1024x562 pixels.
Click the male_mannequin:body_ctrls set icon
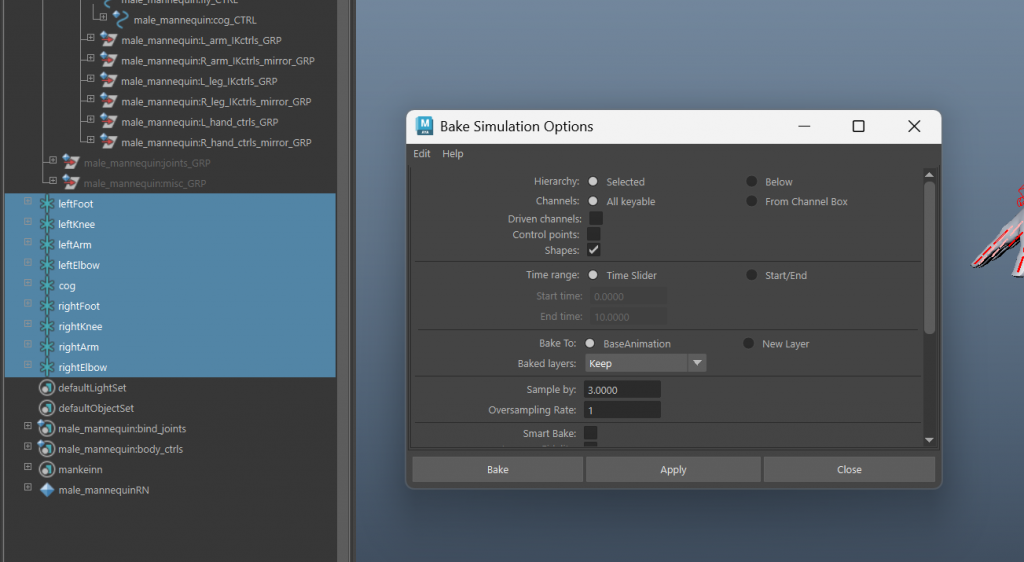coord(46,448)
